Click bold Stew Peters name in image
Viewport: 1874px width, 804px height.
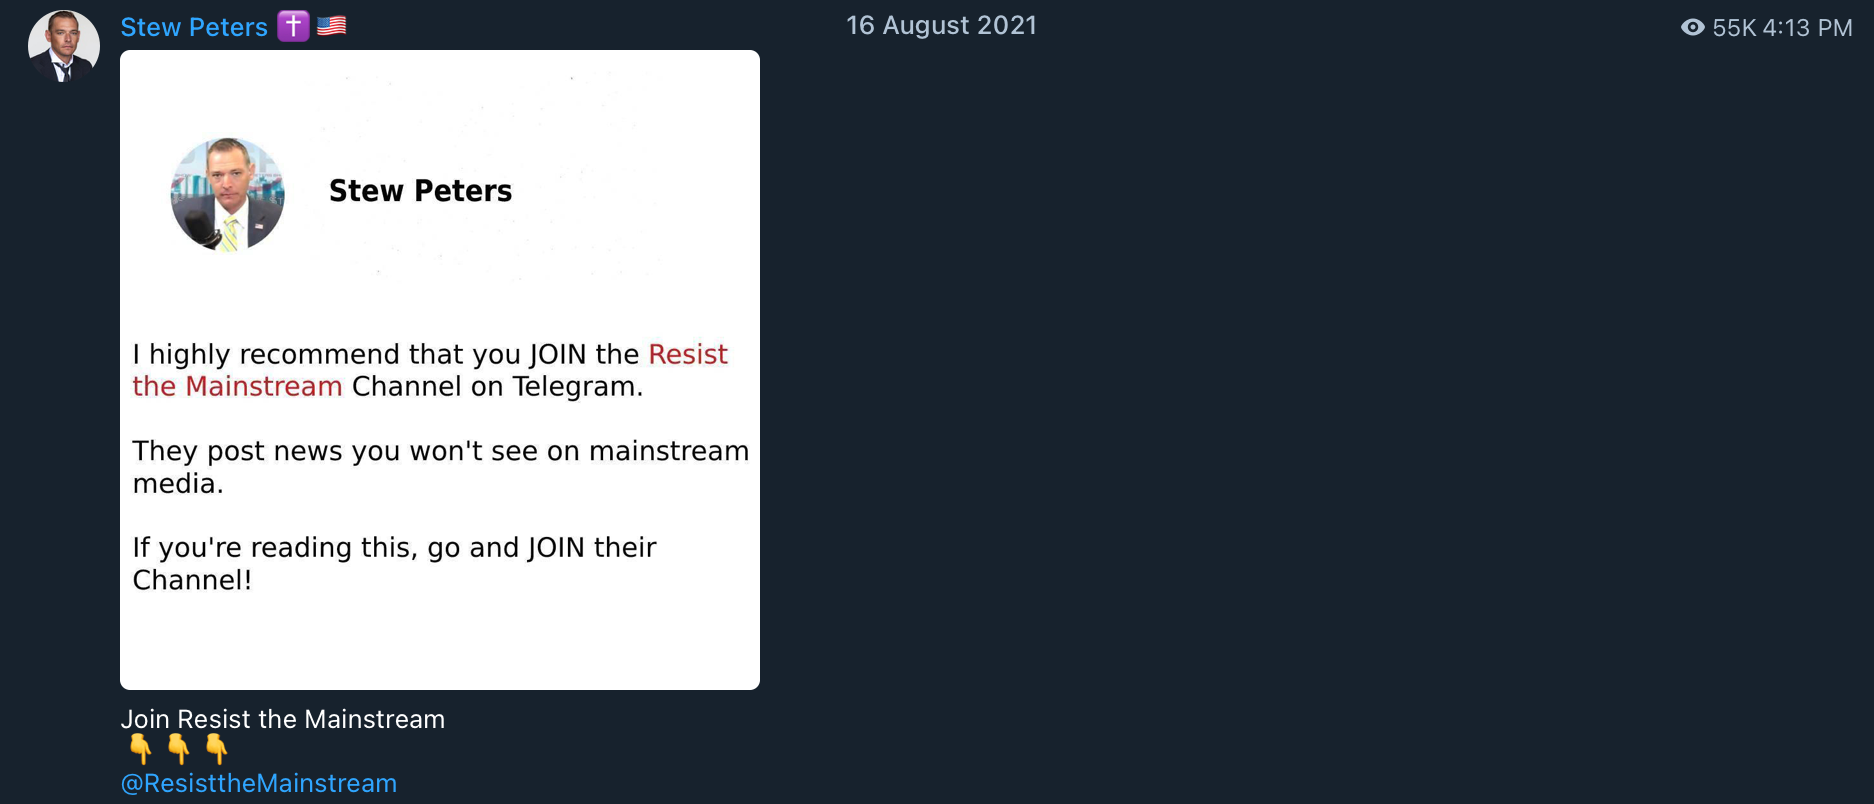tap(420, 190)
